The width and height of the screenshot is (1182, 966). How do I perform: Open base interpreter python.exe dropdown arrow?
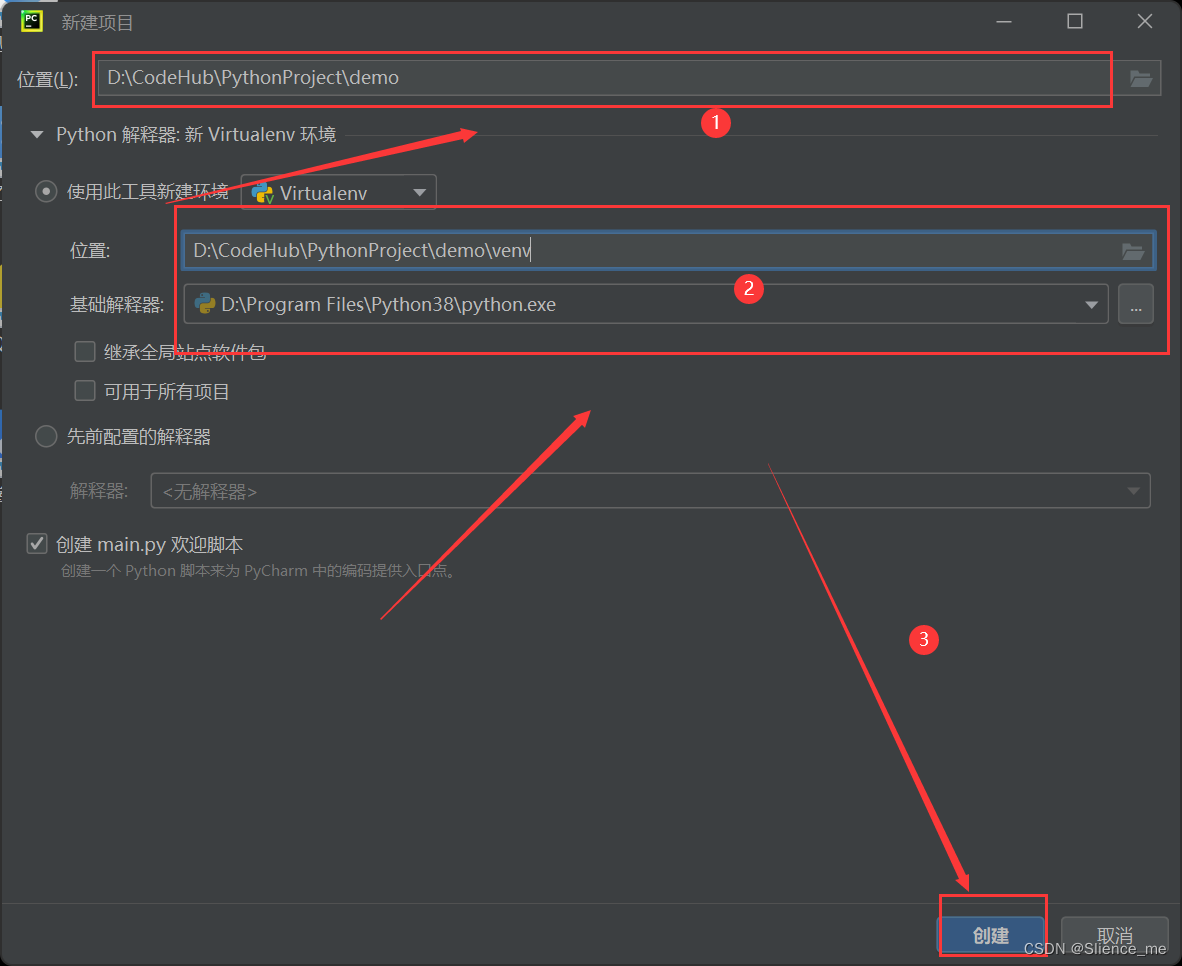tap(1091, 305)
